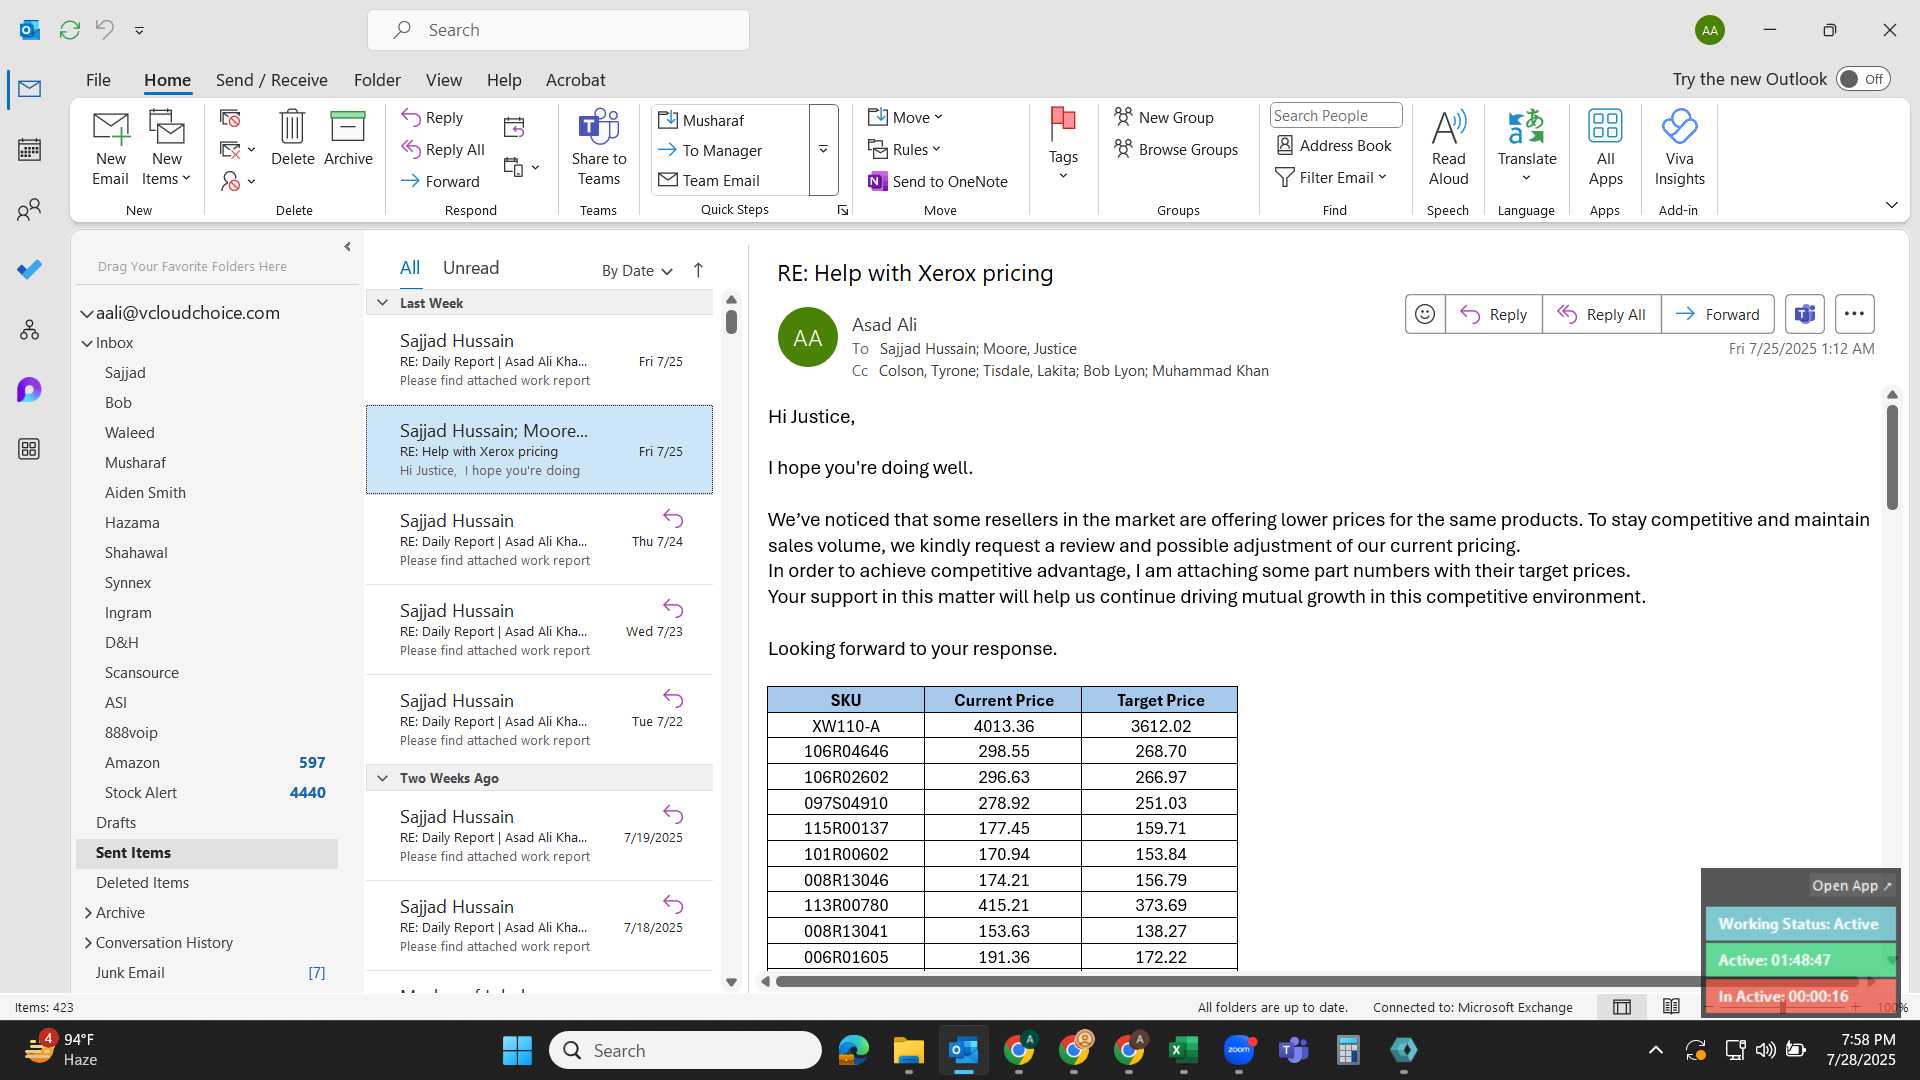Screen dimensions: 1920x1080
Task: Open the Rules dropdown menu
Action: pos(905,149)
